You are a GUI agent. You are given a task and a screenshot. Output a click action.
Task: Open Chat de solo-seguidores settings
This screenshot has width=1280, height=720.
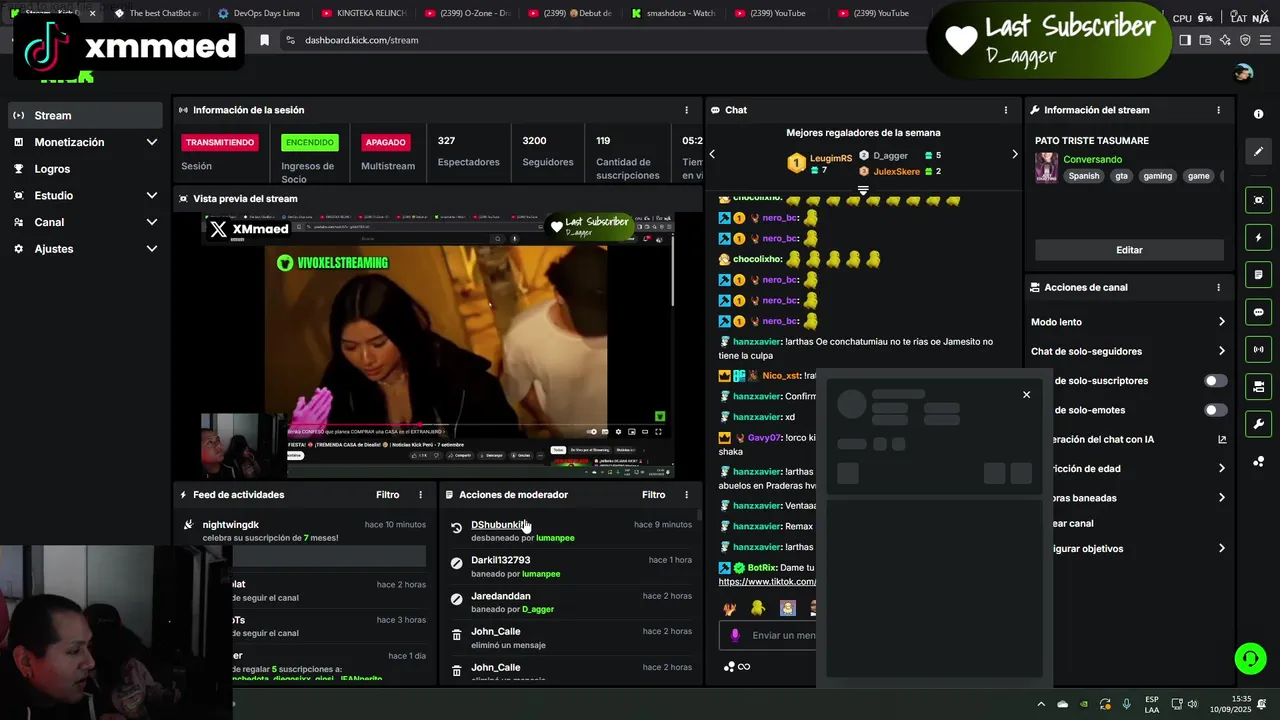tap(1128, 351)
